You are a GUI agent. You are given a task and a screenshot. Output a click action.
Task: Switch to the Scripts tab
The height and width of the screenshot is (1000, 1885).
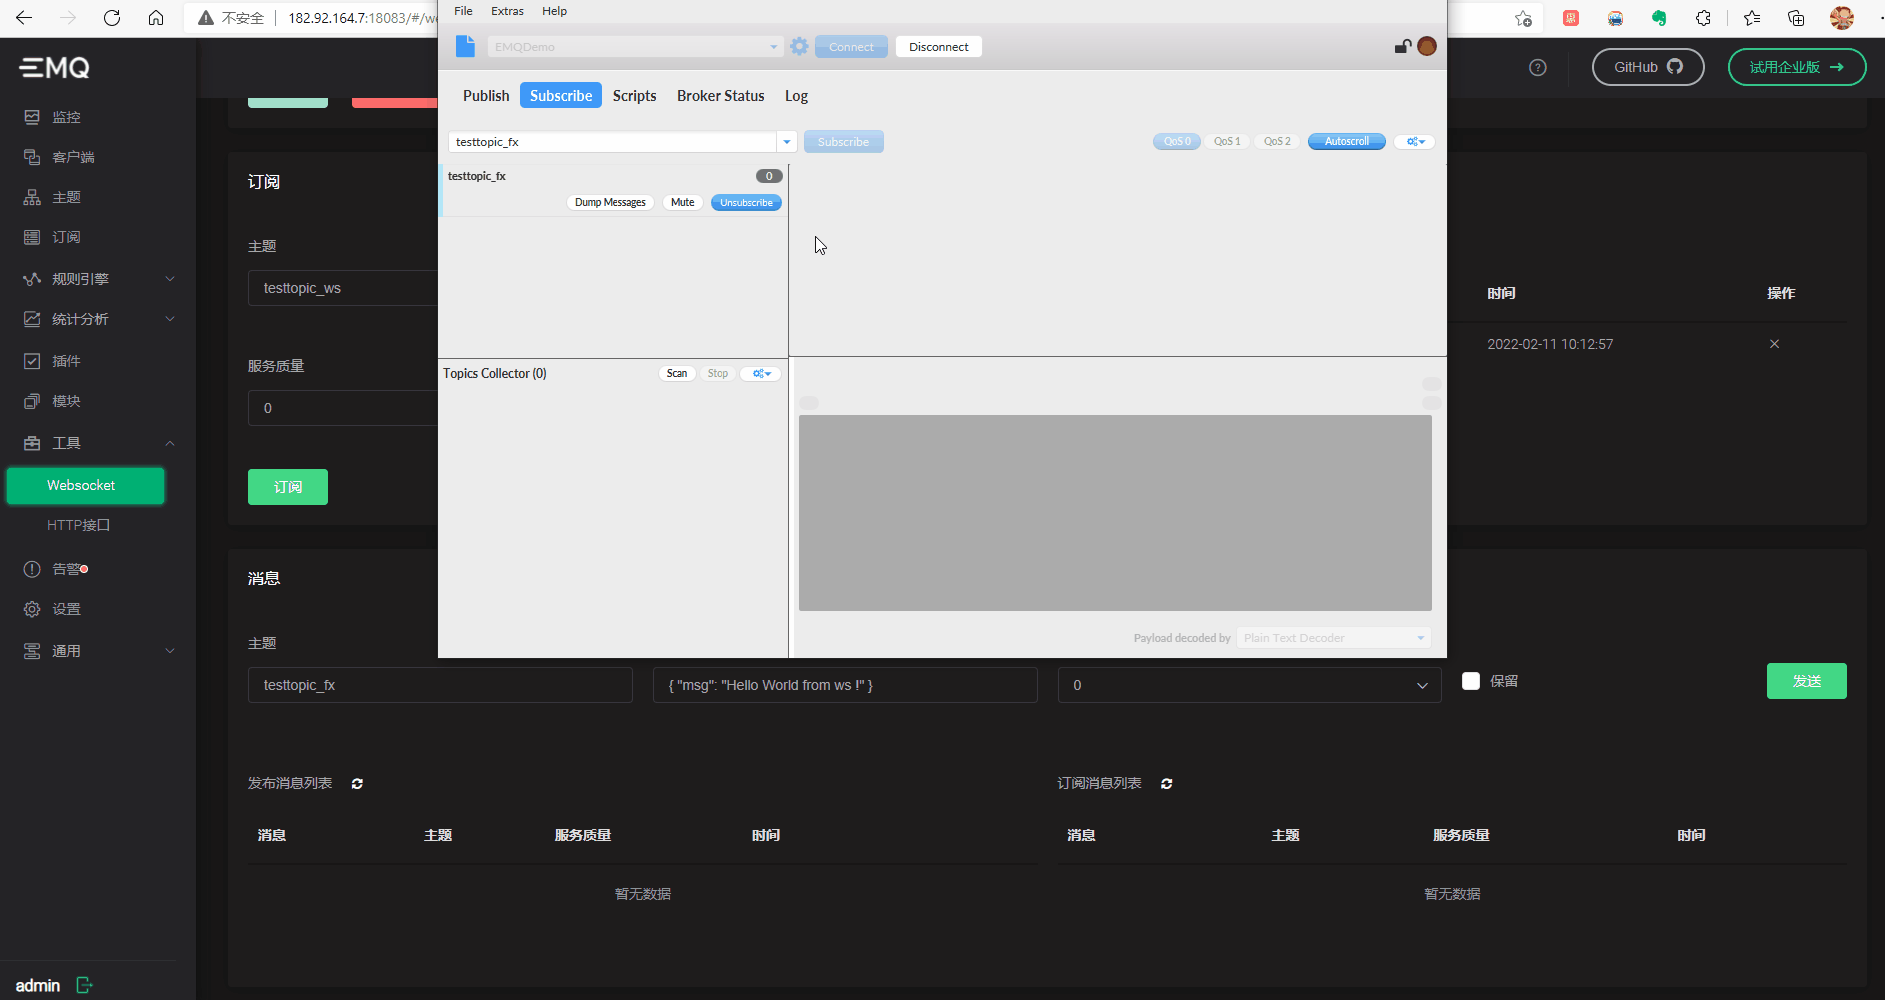[x=634, y=96]
